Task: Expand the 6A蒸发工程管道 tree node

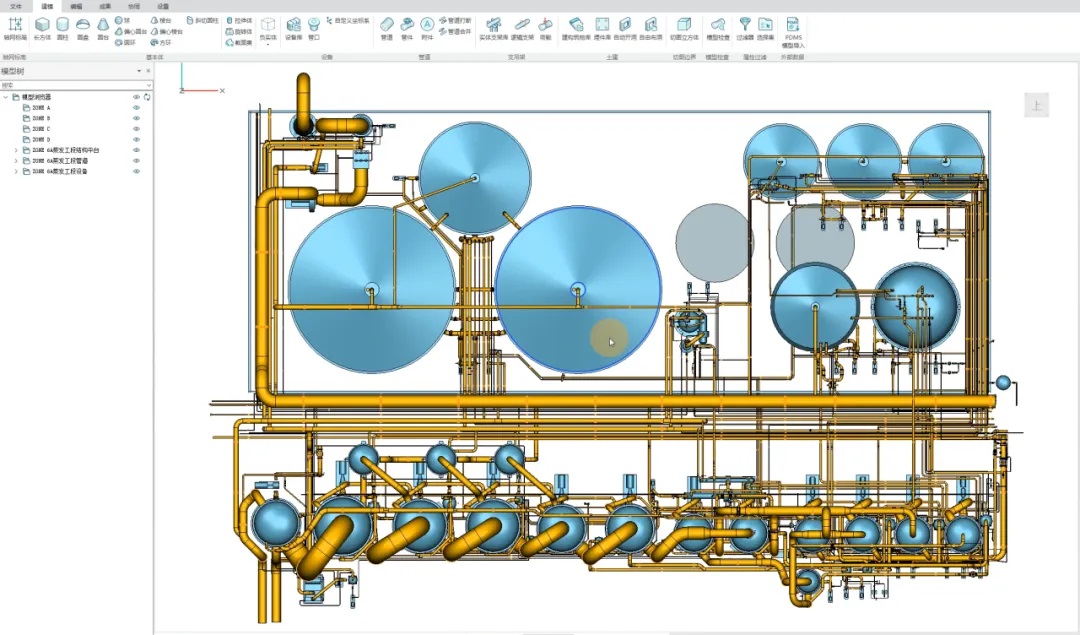Action: click(15, 161)
